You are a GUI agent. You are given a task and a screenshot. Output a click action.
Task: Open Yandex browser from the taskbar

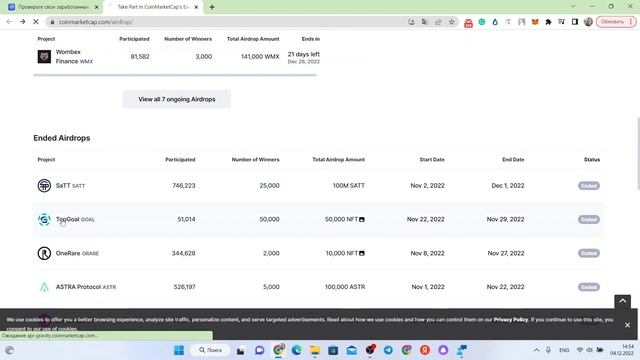[425, 350]
